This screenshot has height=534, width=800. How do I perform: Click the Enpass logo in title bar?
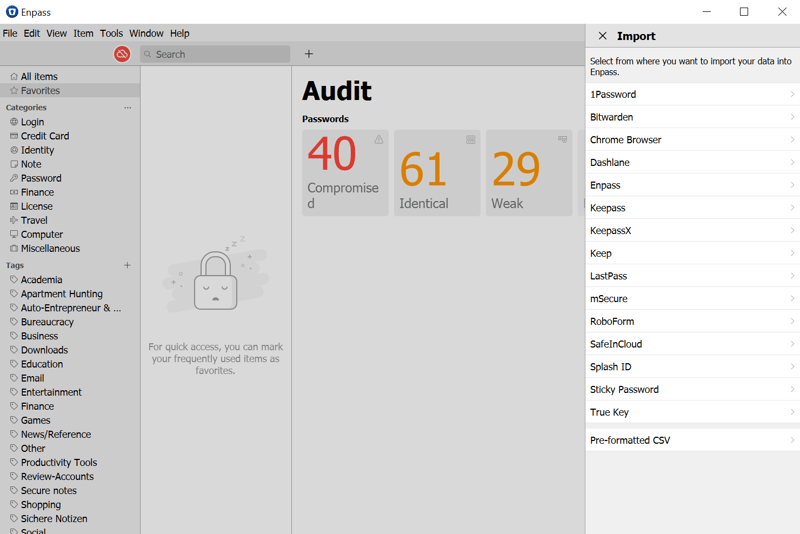click(x=11, y=12)
